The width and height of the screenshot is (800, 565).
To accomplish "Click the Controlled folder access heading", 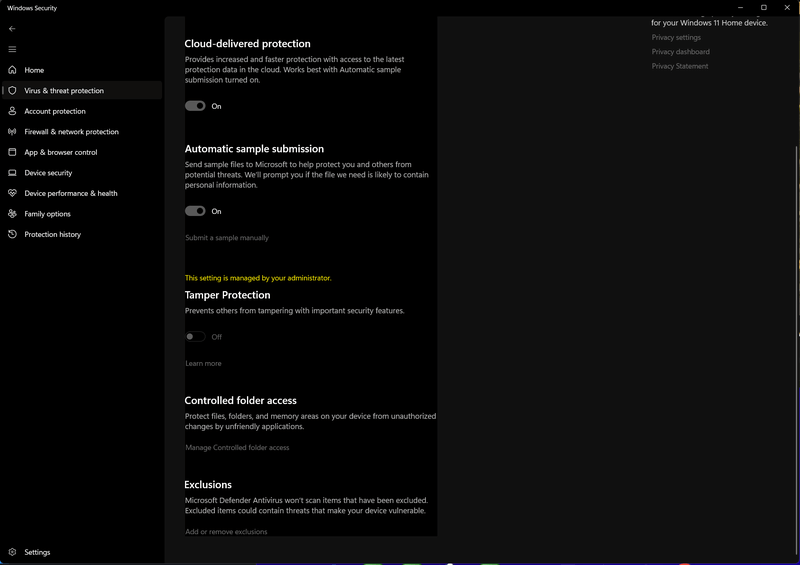I will [240, 400].
